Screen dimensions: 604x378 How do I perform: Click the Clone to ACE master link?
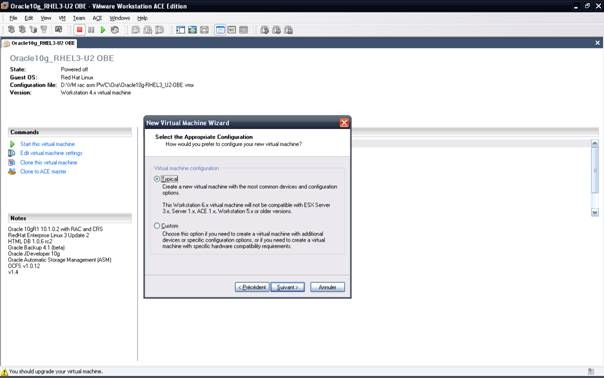(x=43, y=171)
